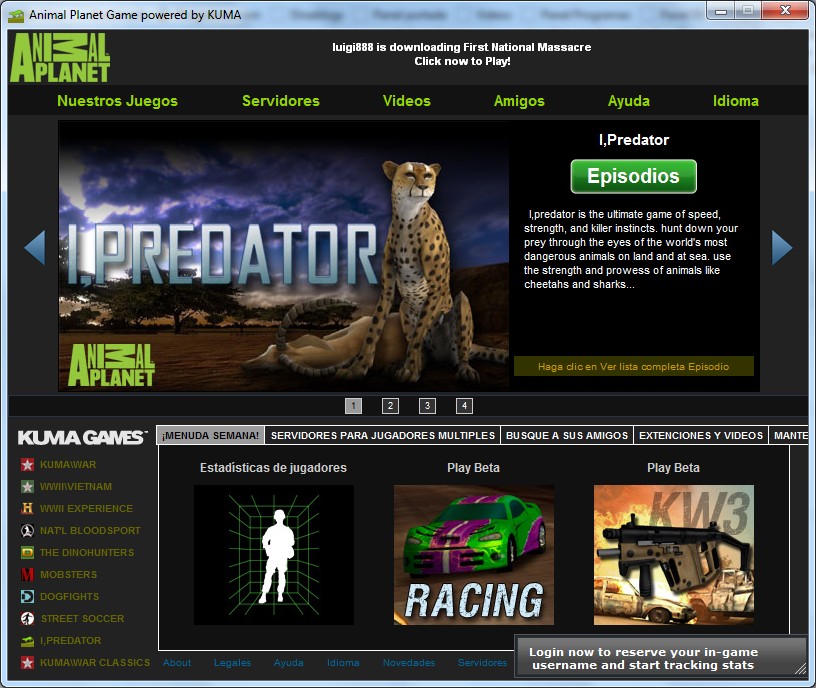This screenshot has height=688, width=816.
Task: Click the Login now to reserve username banner
Action: click(x=660, y=656)
